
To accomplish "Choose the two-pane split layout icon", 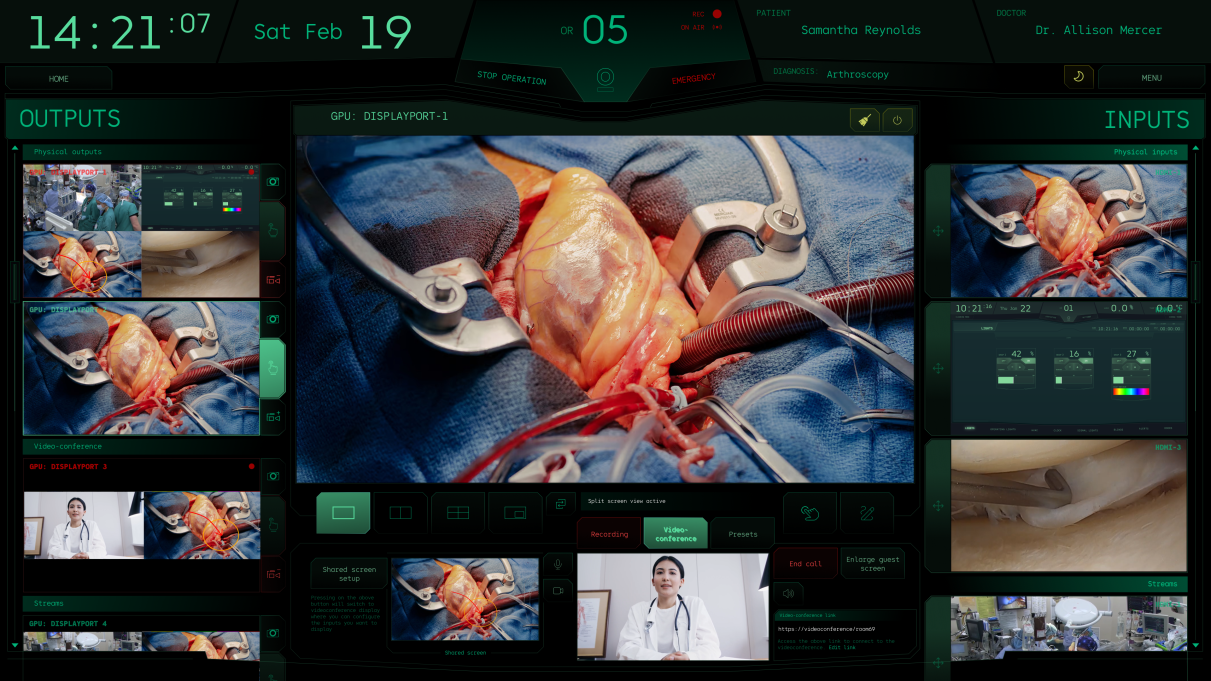I will 400,512.
